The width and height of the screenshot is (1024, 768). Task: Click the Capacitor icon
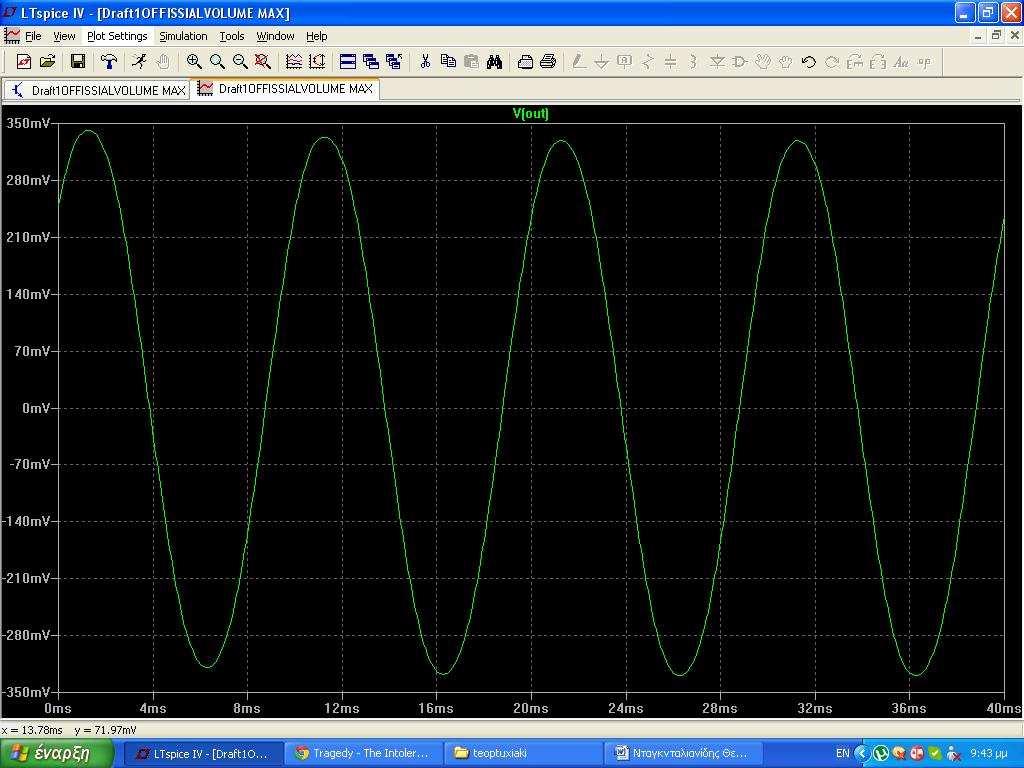pos(671,62)
